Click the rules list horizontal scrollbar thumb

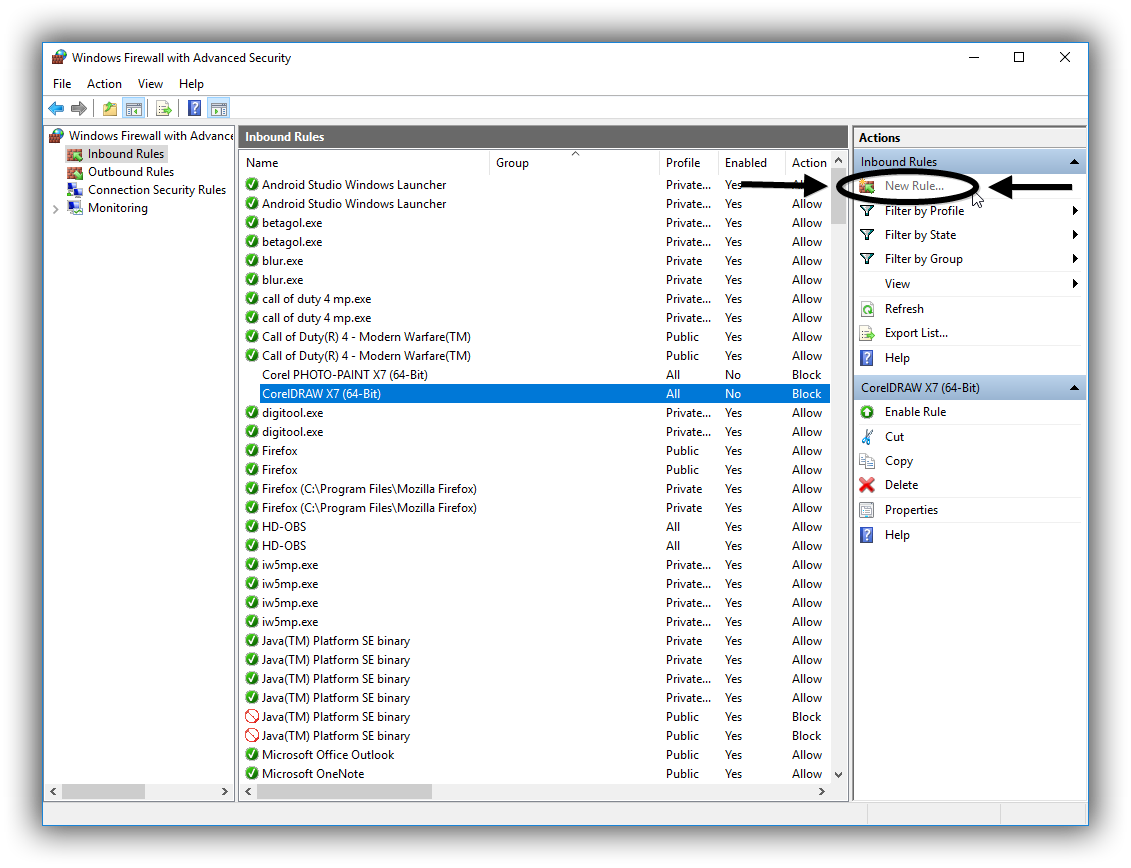344,792
